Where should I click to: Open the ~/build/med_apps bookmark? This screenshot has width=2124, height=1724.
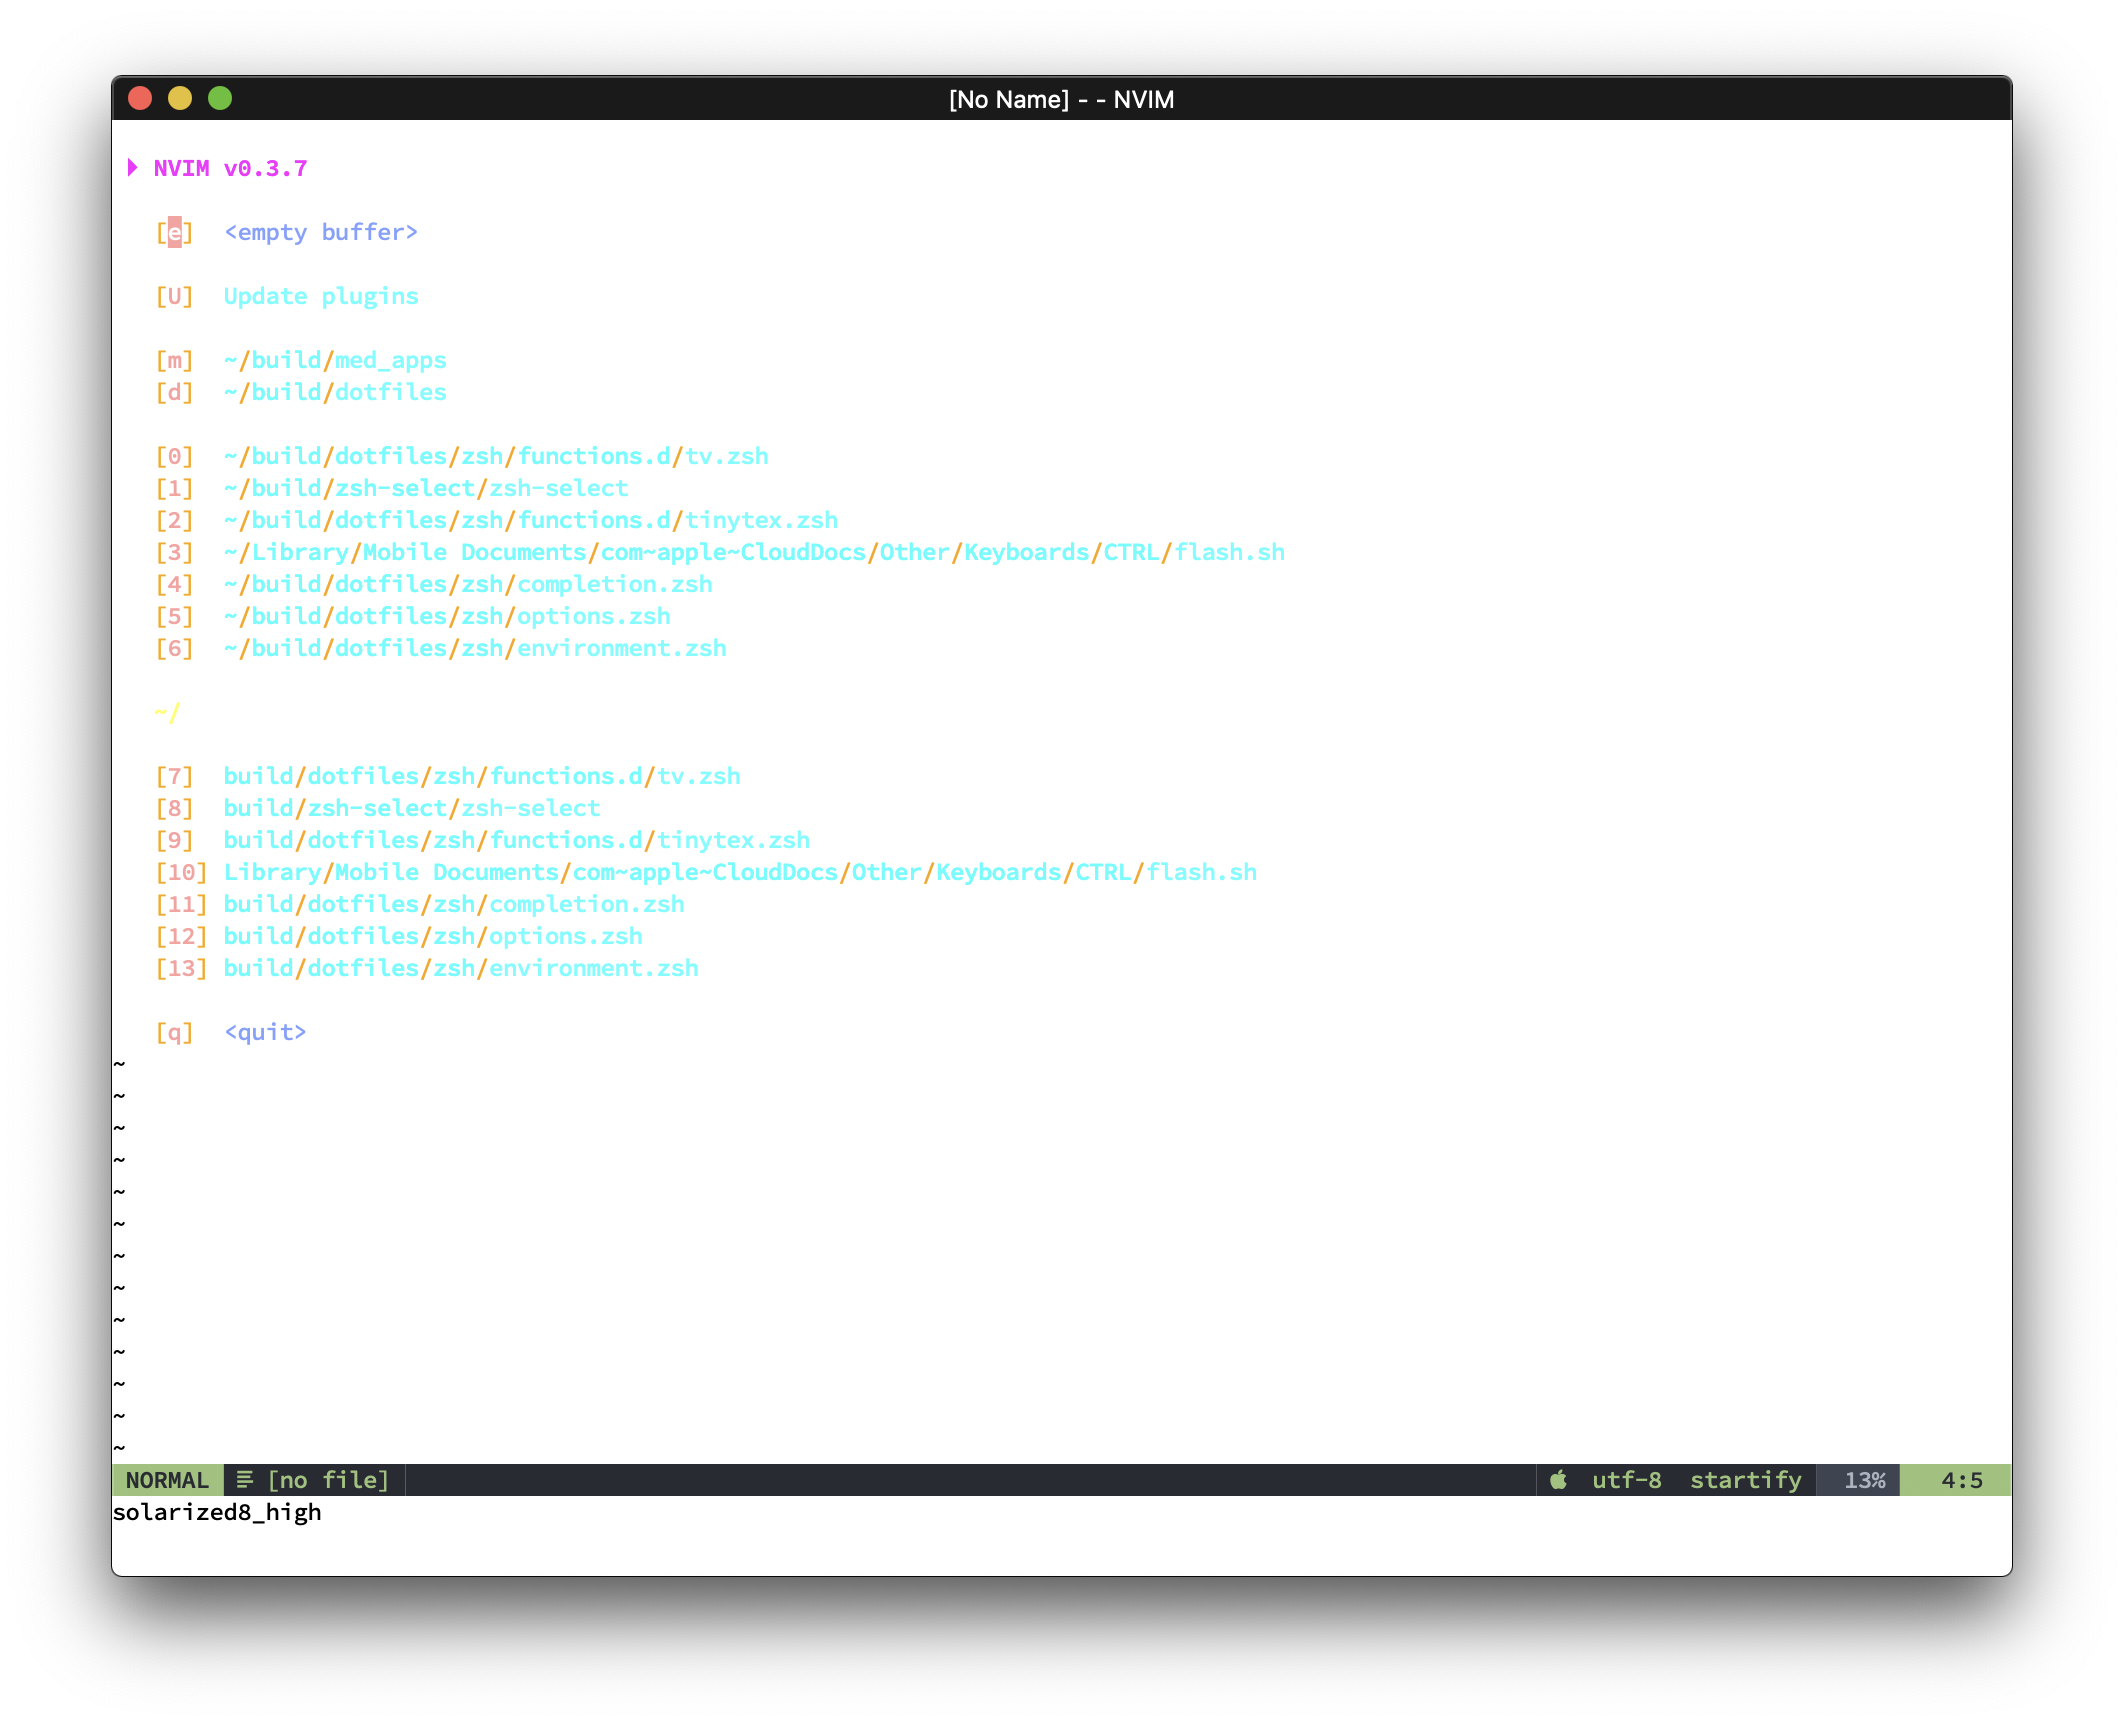335,360
